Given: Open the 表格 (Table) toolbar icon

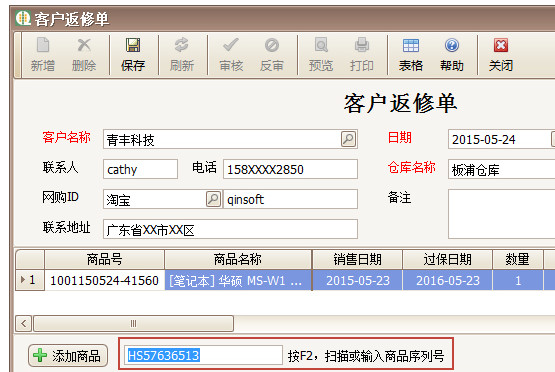Looking at the screenshot, I should 411,45.
